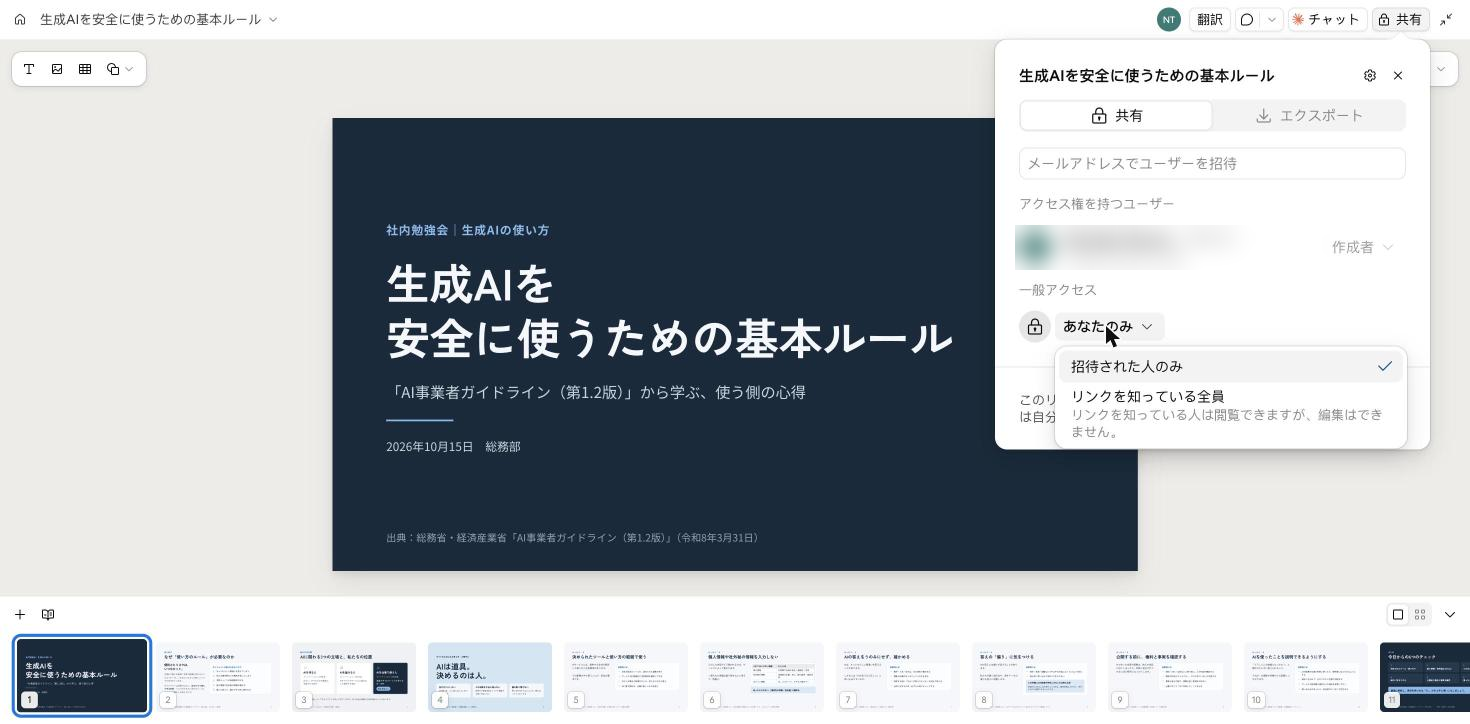Viewport: 1470px width, 724px height.
Task: Switch to grid view of slides
Action: (x=1420, y=614)
